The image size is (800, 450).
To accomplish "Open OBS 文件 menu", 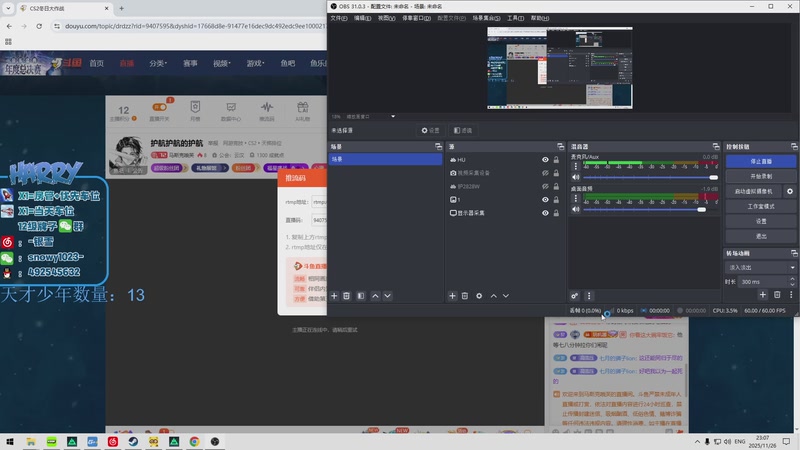I will point(339,18).
